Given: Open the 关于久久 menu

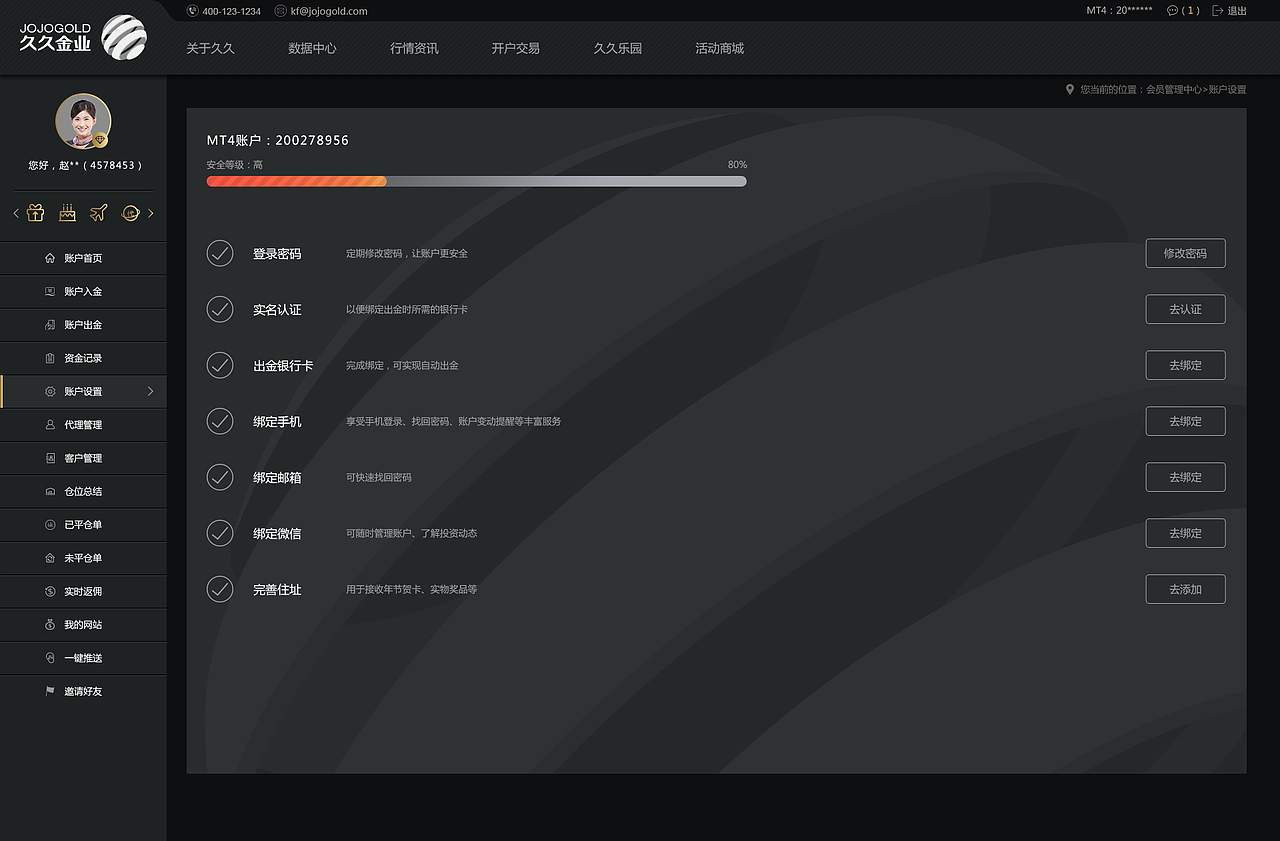Looking at the screenshot, I should pyautogui.click(x=210, y=48).
